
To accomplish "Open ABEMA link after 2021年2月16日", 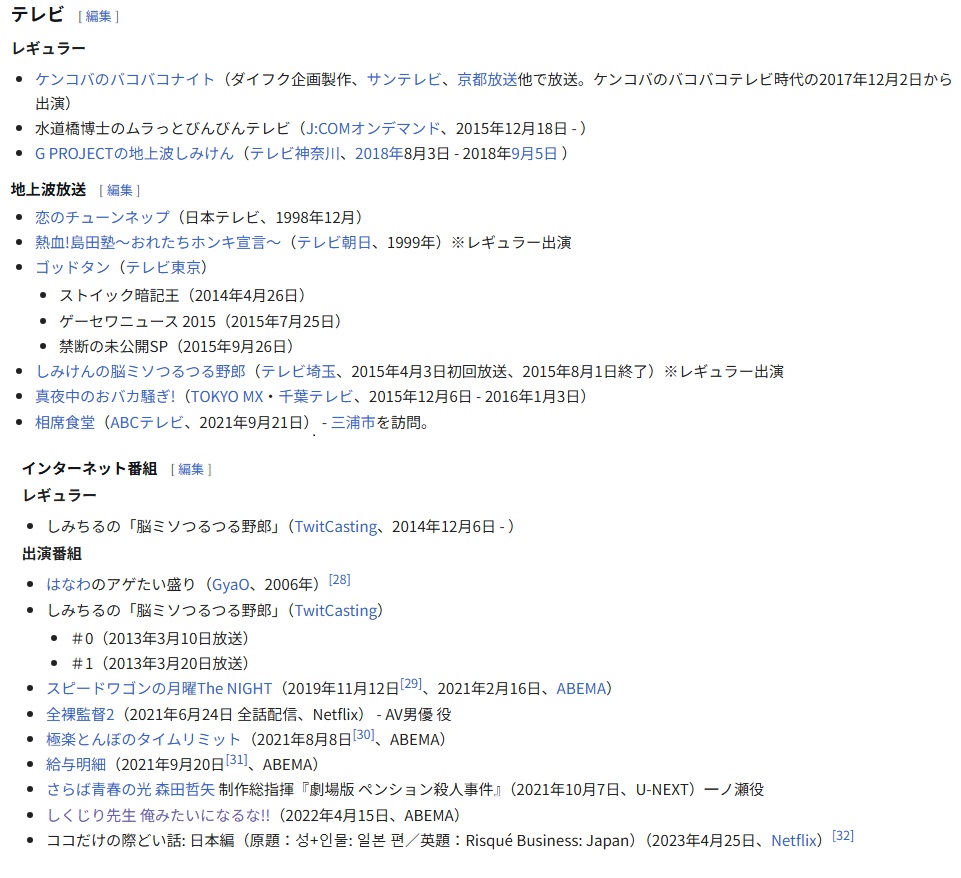I will (581, 689).
